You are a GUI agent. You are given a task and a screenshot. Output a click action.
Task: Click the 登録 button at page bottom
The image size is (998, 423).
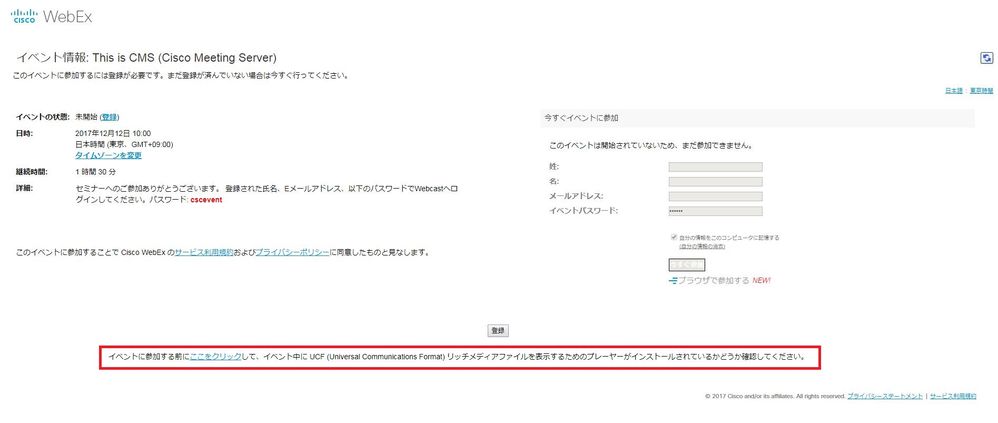[x=498, y=331]
